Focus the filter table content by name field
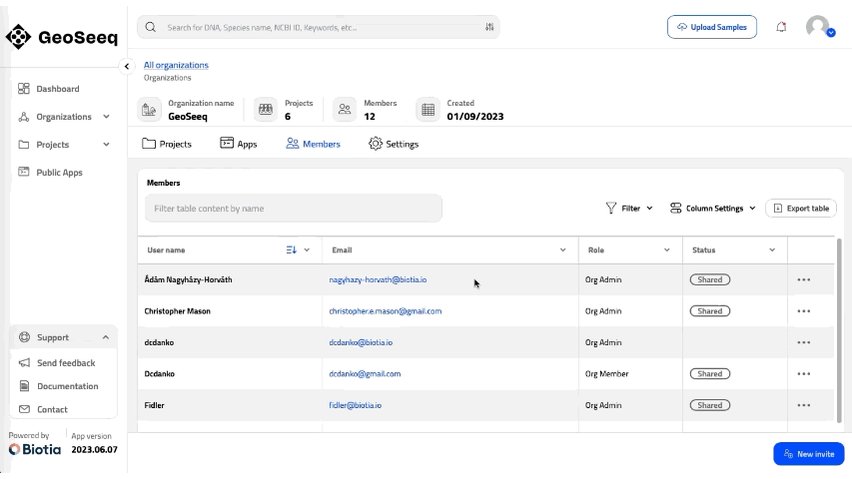The width and height of the screenshot is (852, 479). click(x=293, y=209)
